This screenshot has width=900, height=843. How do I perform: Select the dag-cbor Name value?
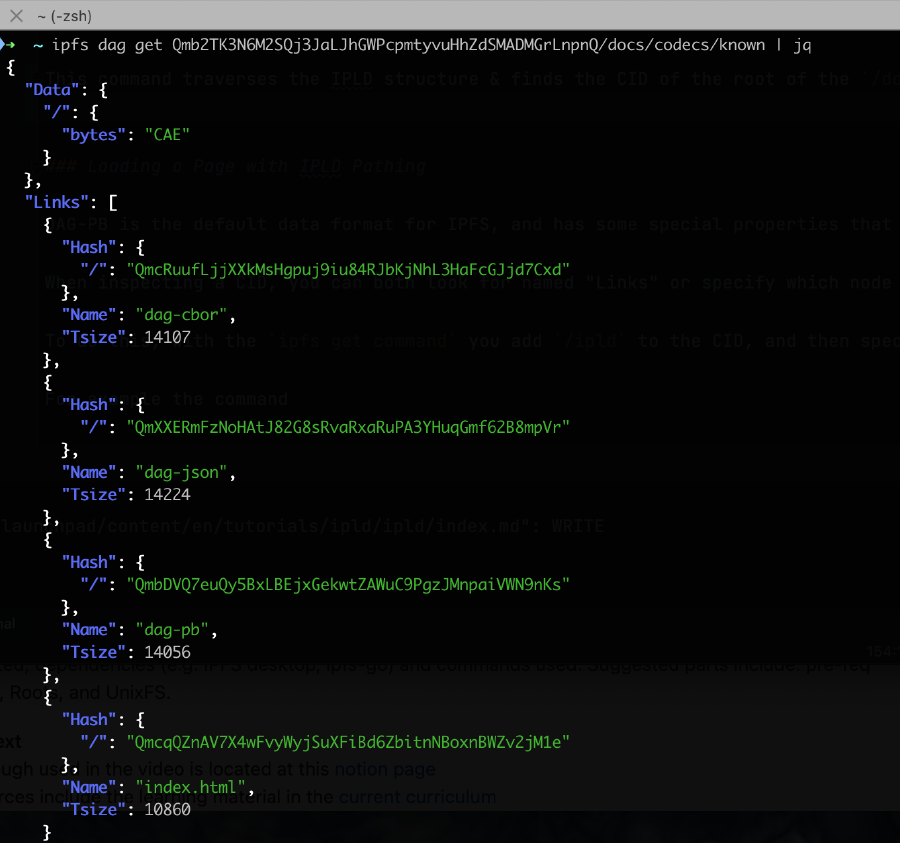point(181,314)
